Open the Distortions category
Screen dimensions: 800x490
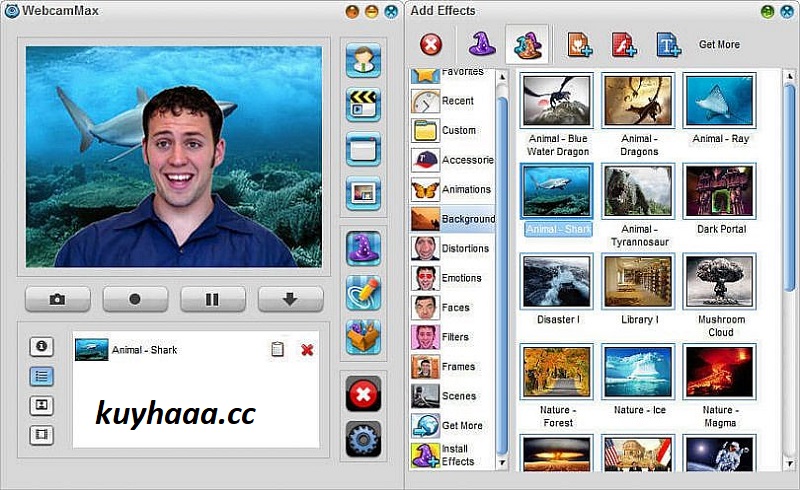pyautogui.click(x=453, y=249)
